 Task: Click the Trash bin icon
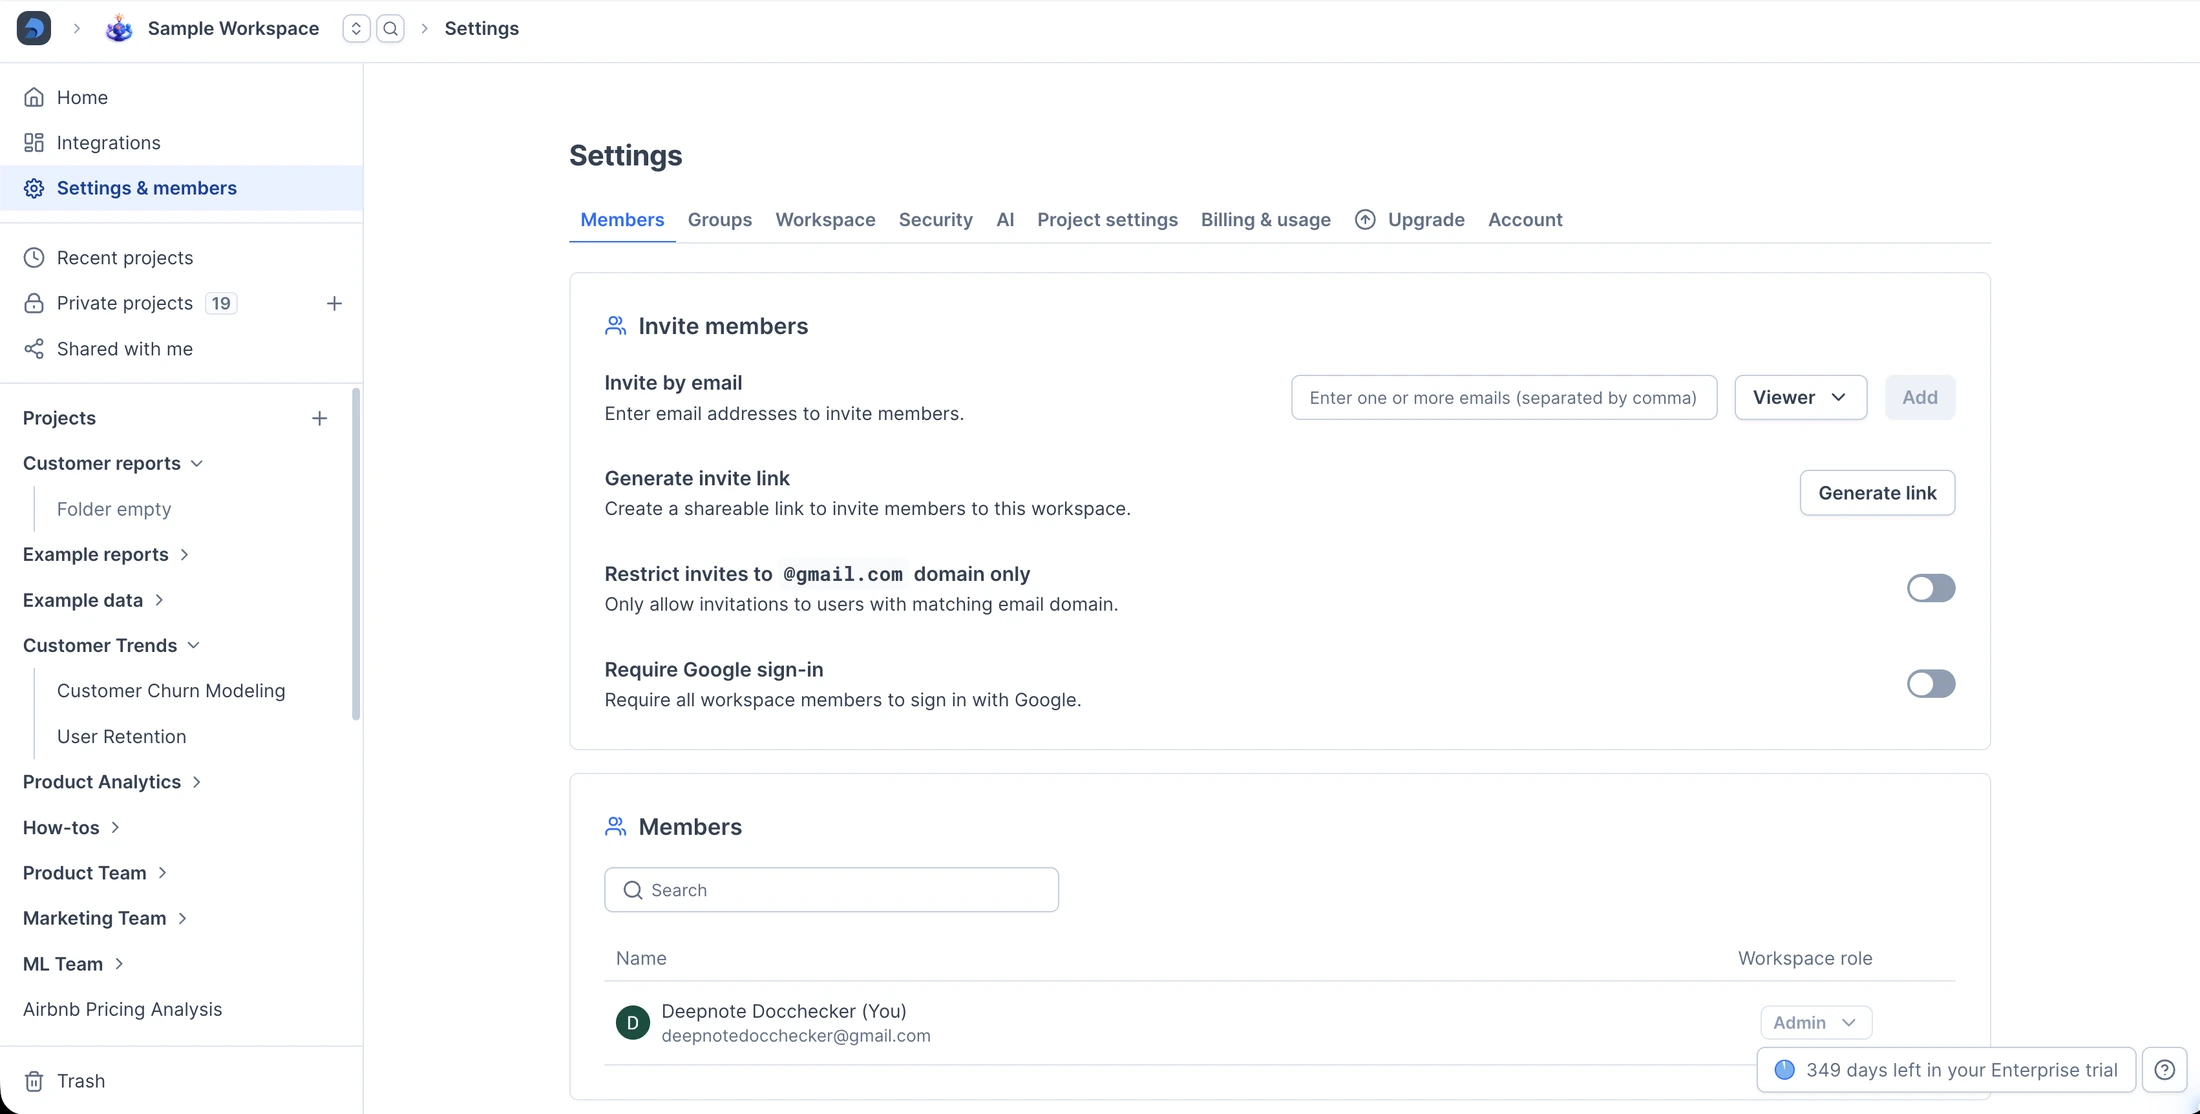[x=34, y=1081]
